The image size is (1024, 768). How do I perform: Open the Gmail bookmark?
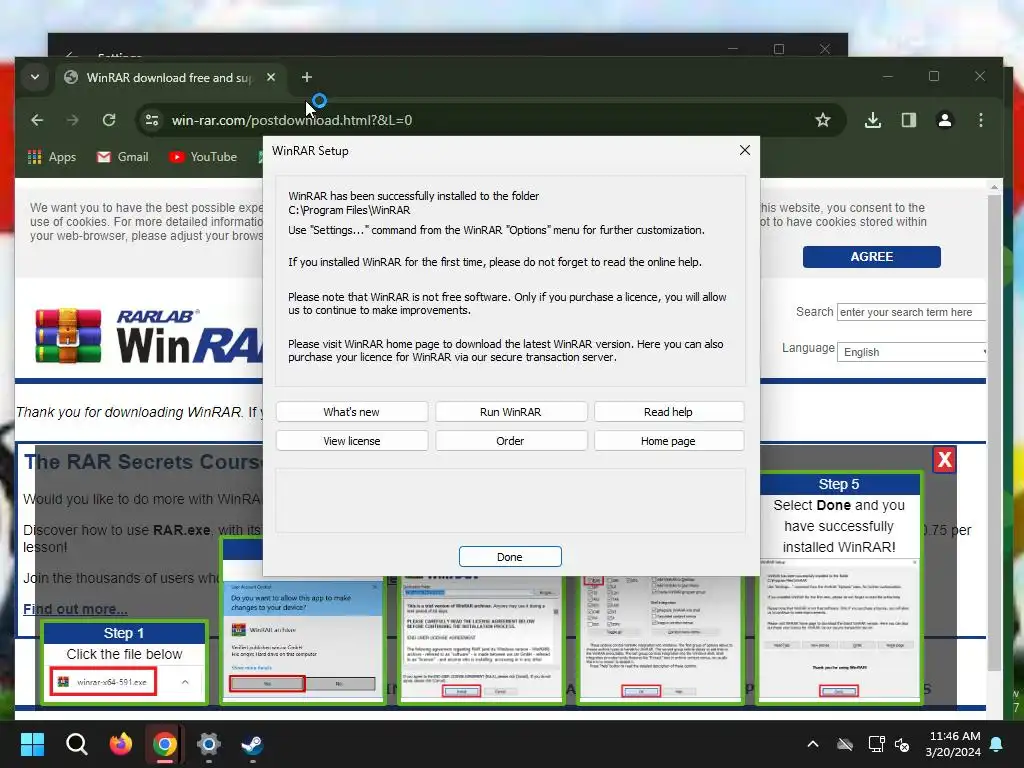(122, 157)
